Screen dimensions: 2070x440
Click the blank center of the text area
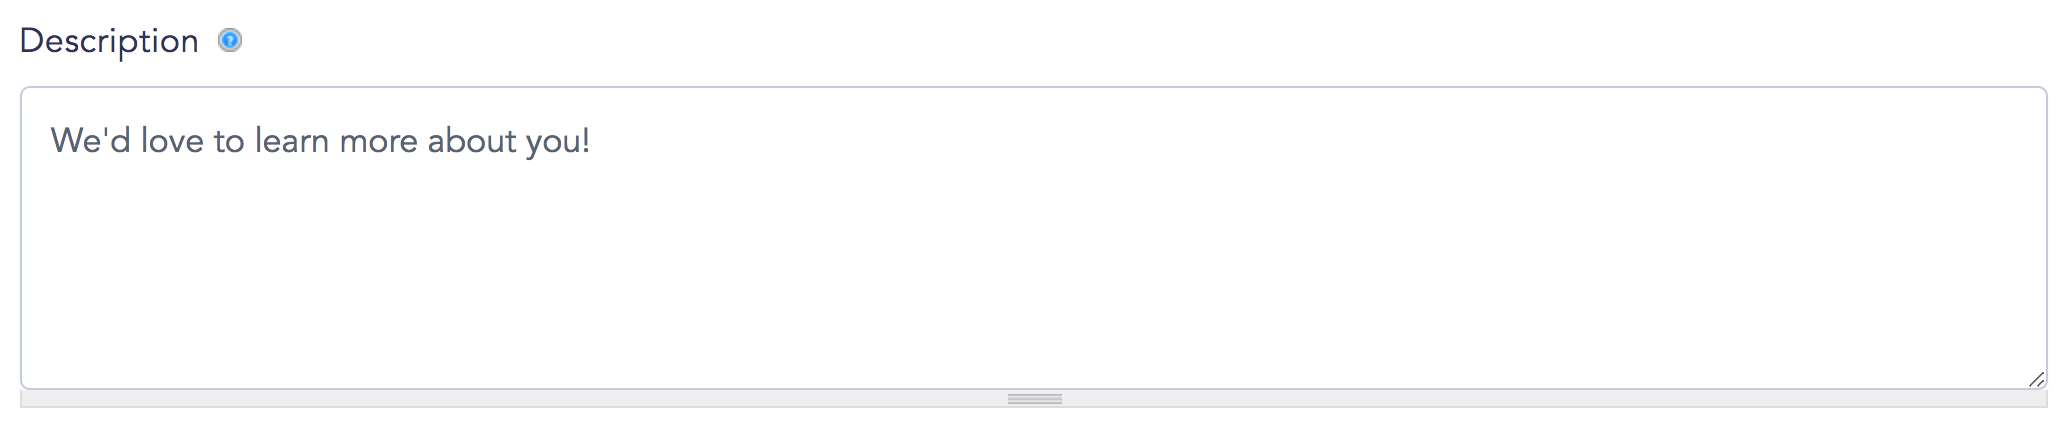tap(1034, 250)
